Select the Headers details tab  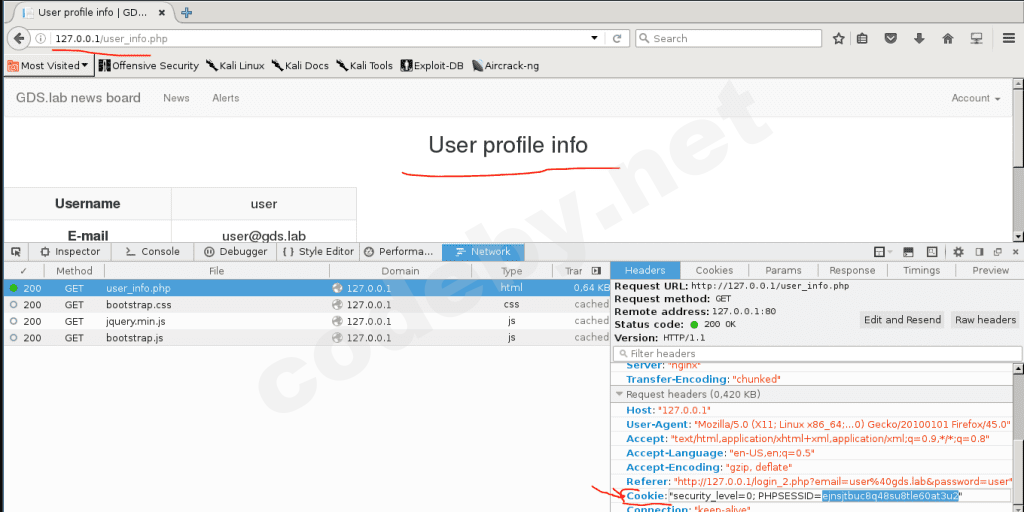(x=645, y=270)
